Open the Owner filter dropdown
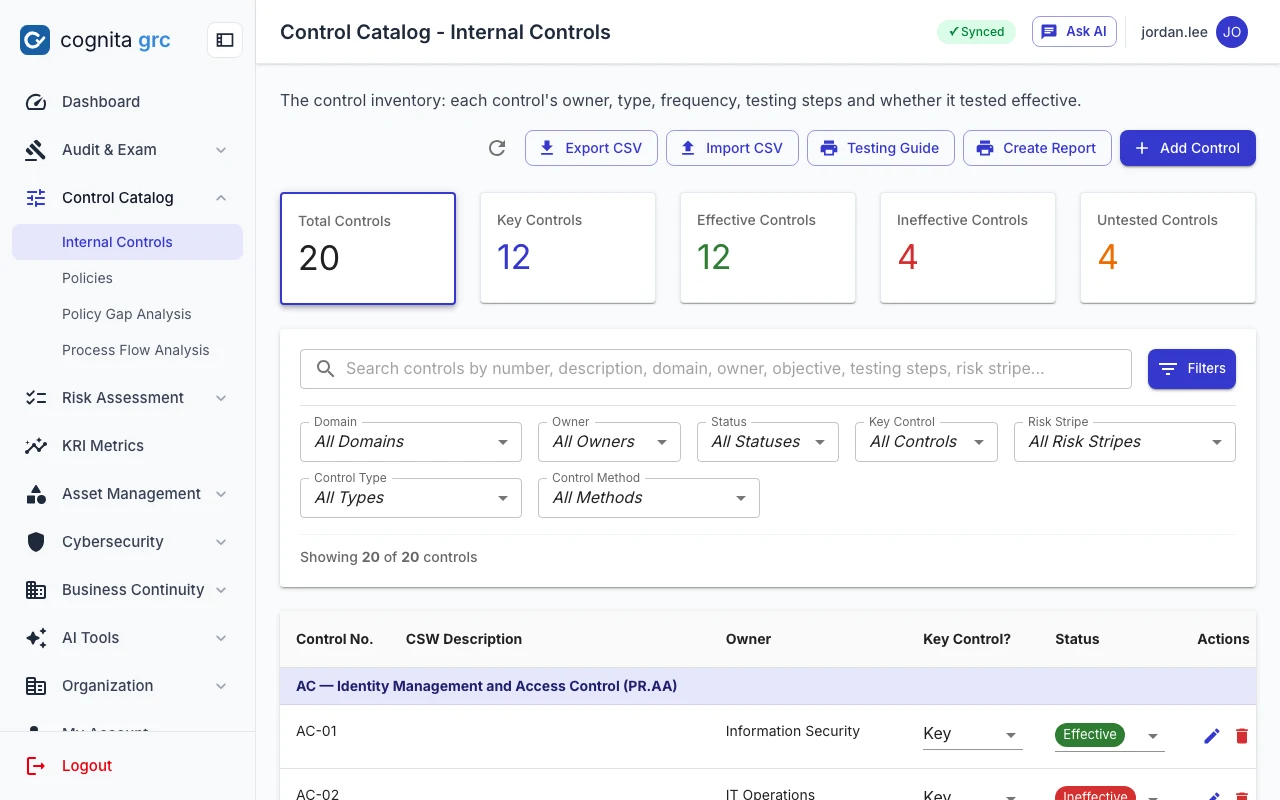This screenshot has height=800, width=1280. [609, 442]
